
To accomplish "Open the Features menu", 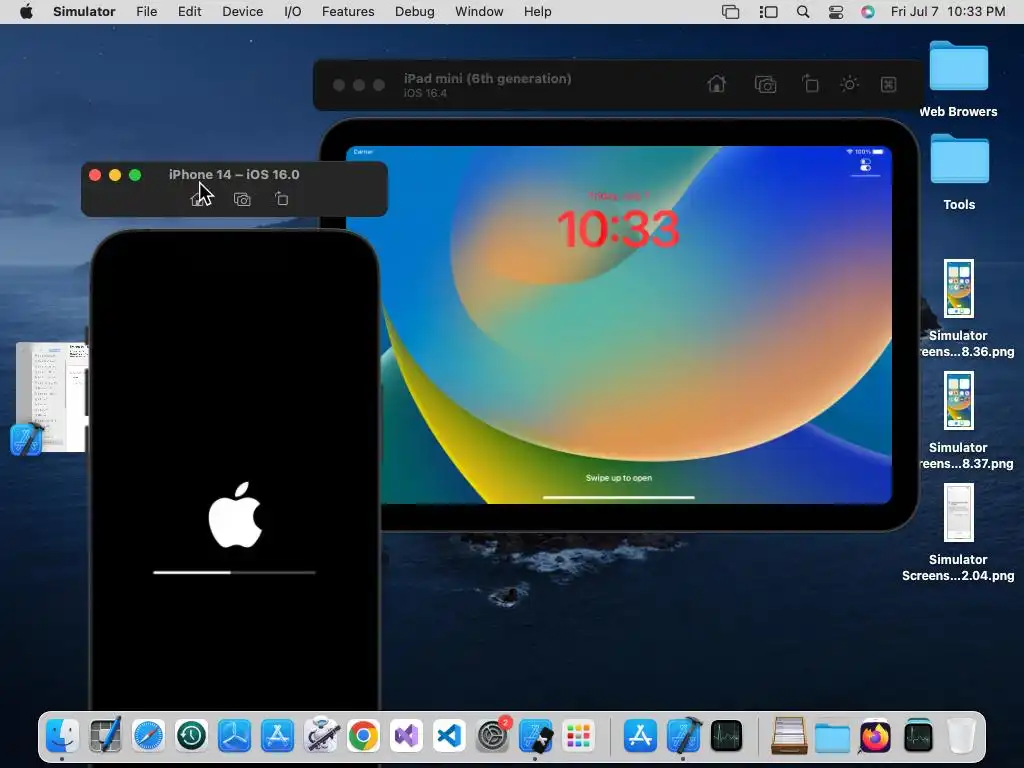I will click(x=348, y=12).
